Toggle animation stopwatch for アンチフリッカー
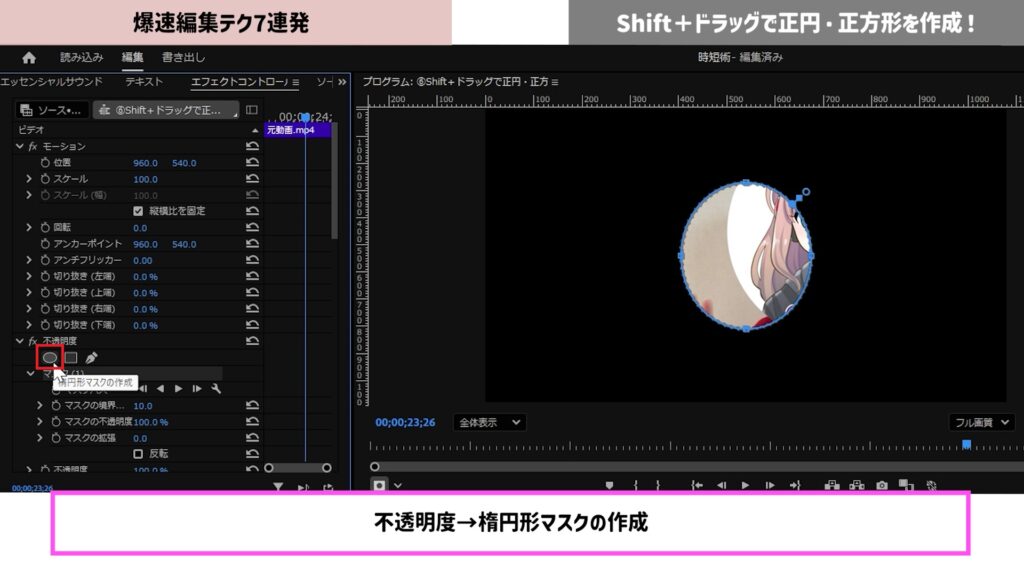The height and width of the screenshot is (576, 1024). click(45, 260)
